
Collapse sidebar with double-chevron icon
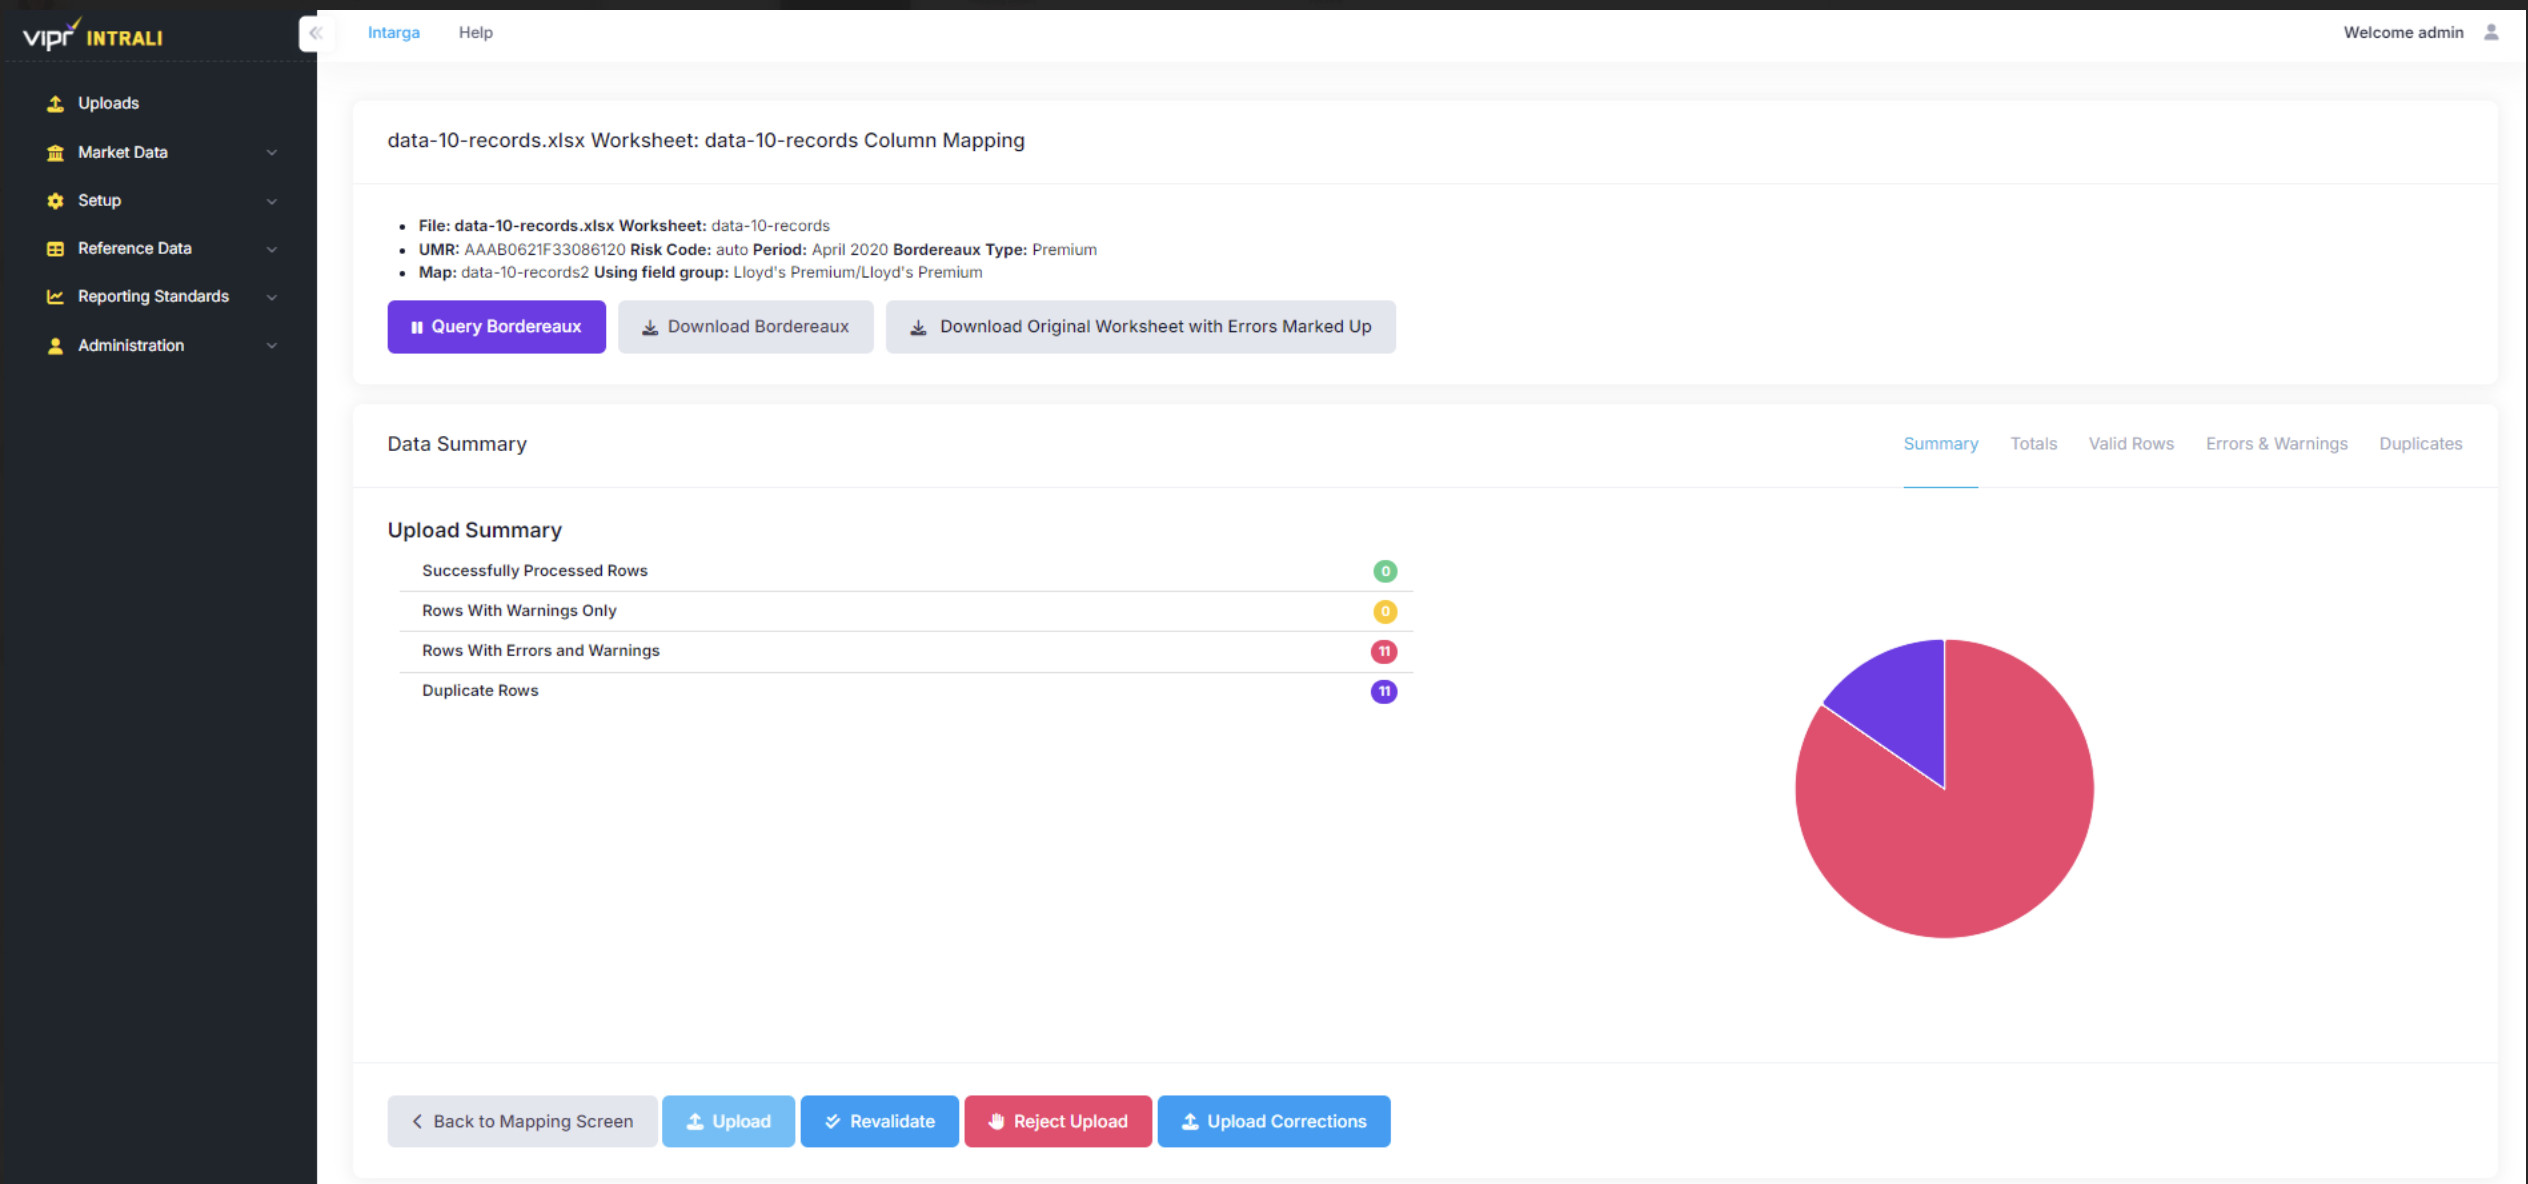[x=315, y=33]
